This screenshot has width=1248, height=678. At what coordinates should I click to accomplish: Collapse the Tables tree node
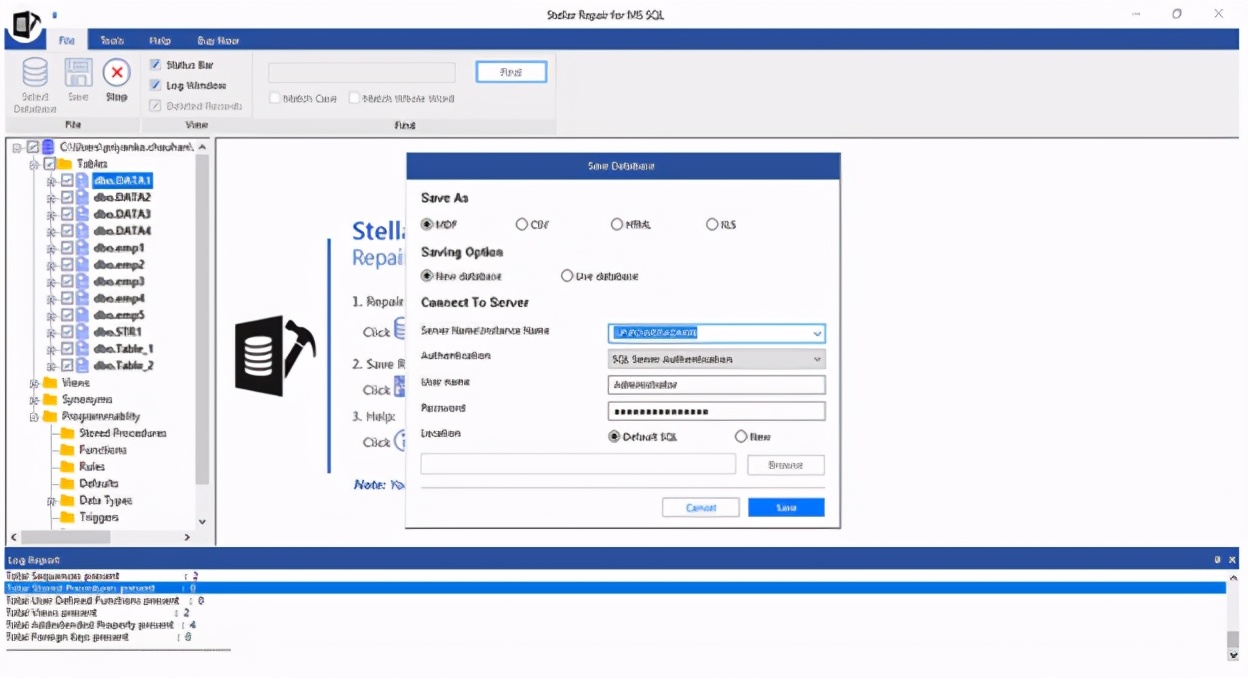click(34, 164)
